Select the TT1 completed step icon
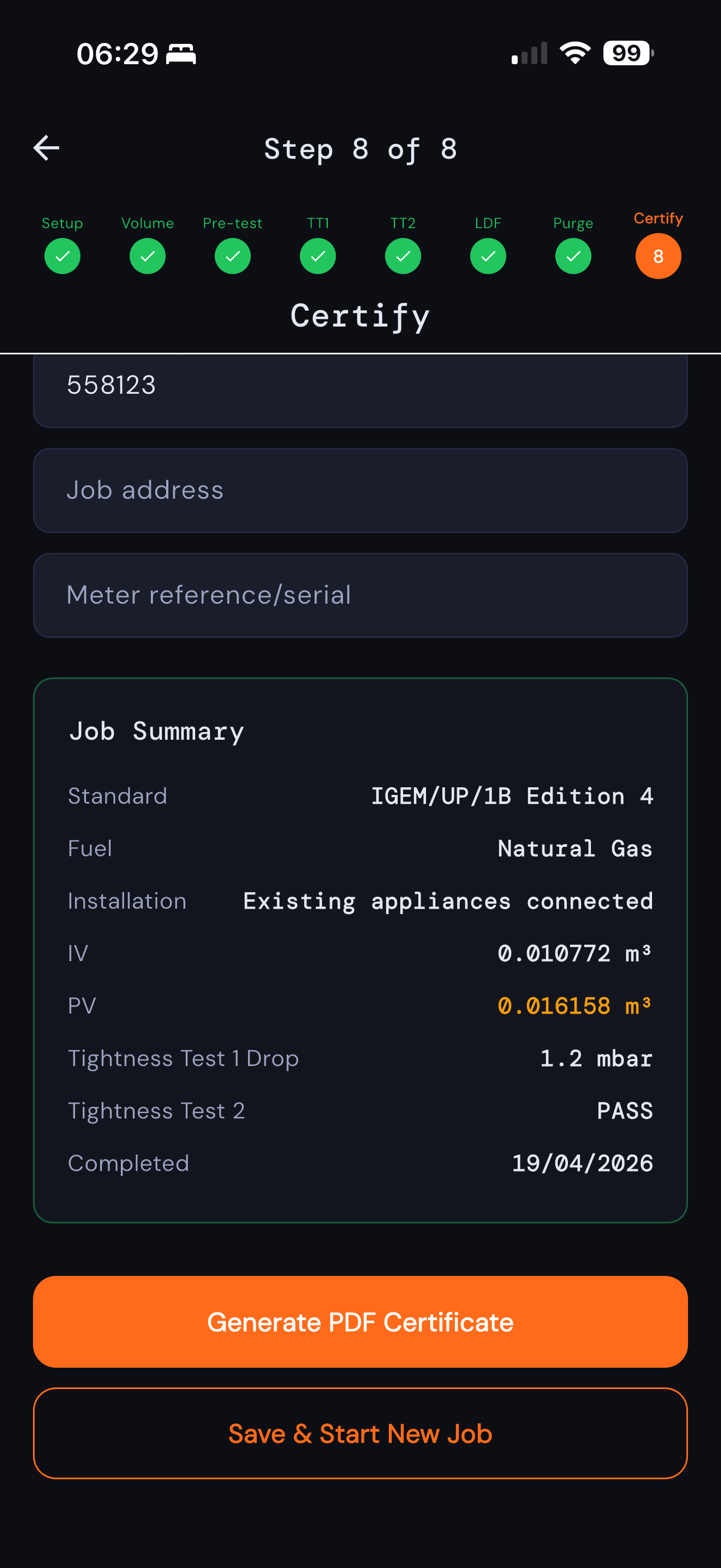 click(x=317, y=256)
